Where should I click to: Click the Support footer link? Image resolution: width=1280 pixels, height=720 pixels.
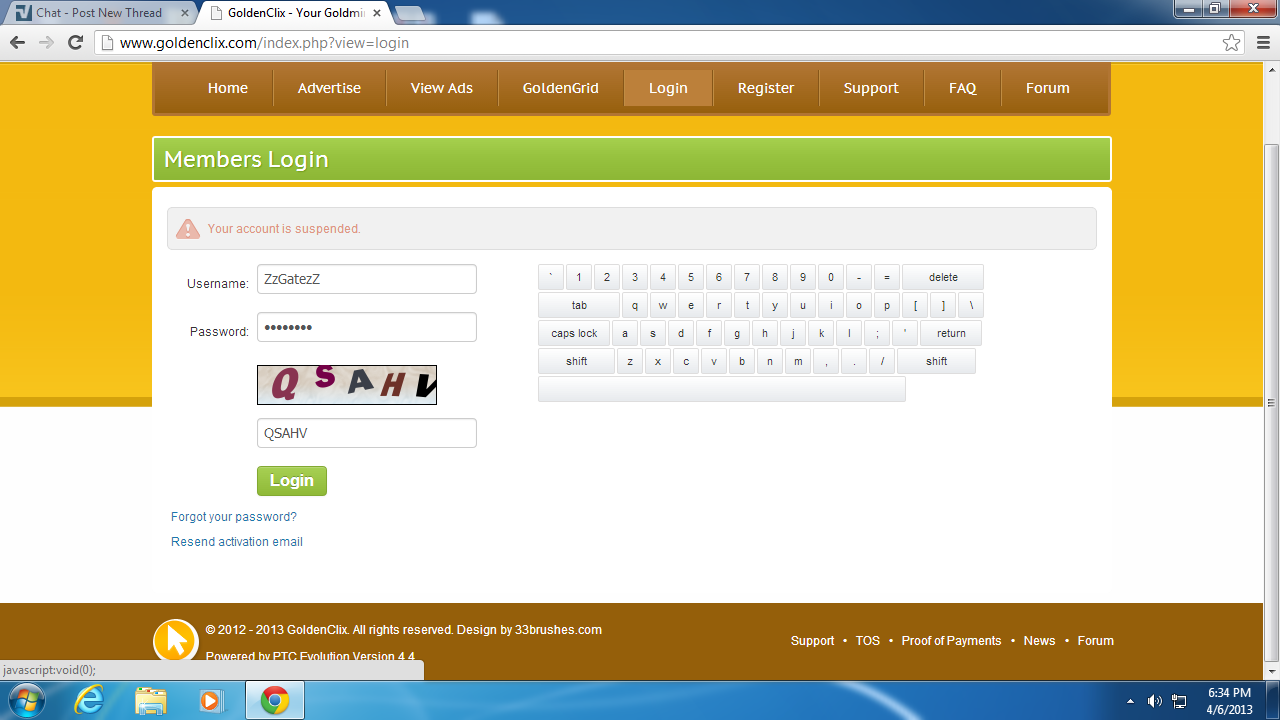[x=812, y=641]
